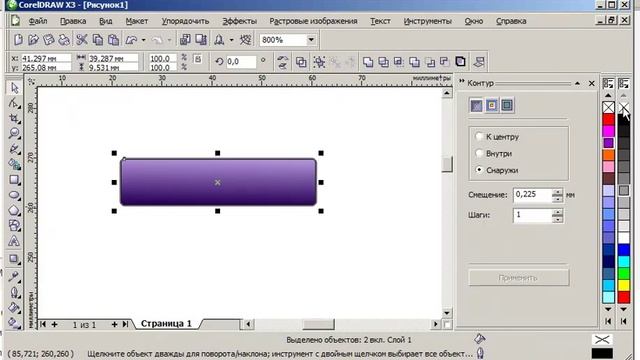Go to the last page button
The height and width of the screenshot is (360, 640).
125,324
